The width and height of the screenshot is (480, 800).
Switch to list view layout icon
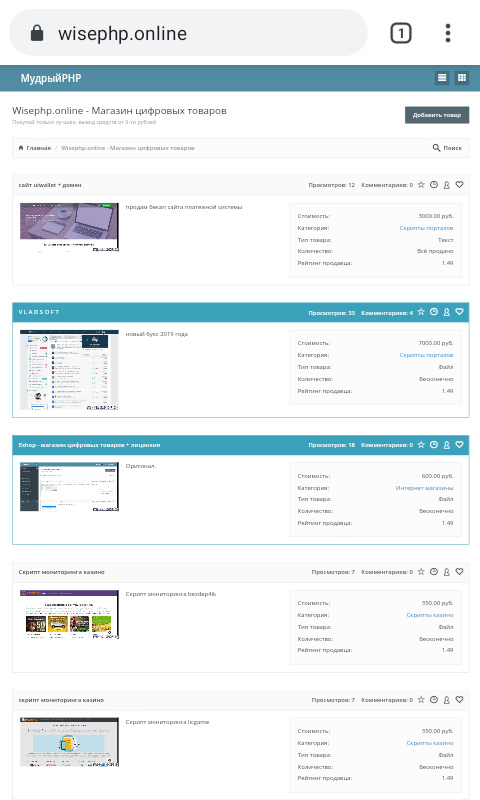click(442, 78)
